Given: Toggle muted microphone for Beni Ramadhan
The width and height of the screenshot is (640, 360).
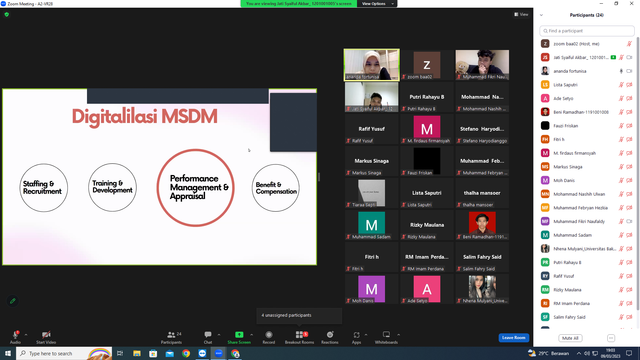Looking at the screenshot, I should pyautogui.click(x=621, y=112).
